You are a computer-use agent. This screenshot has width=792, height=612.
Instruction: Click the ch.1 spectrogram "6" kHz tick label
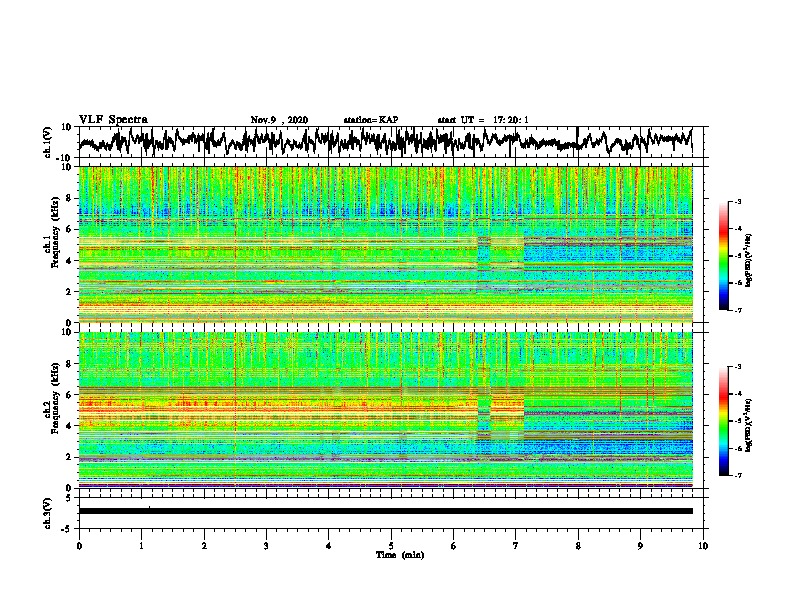tap(70, 230)
